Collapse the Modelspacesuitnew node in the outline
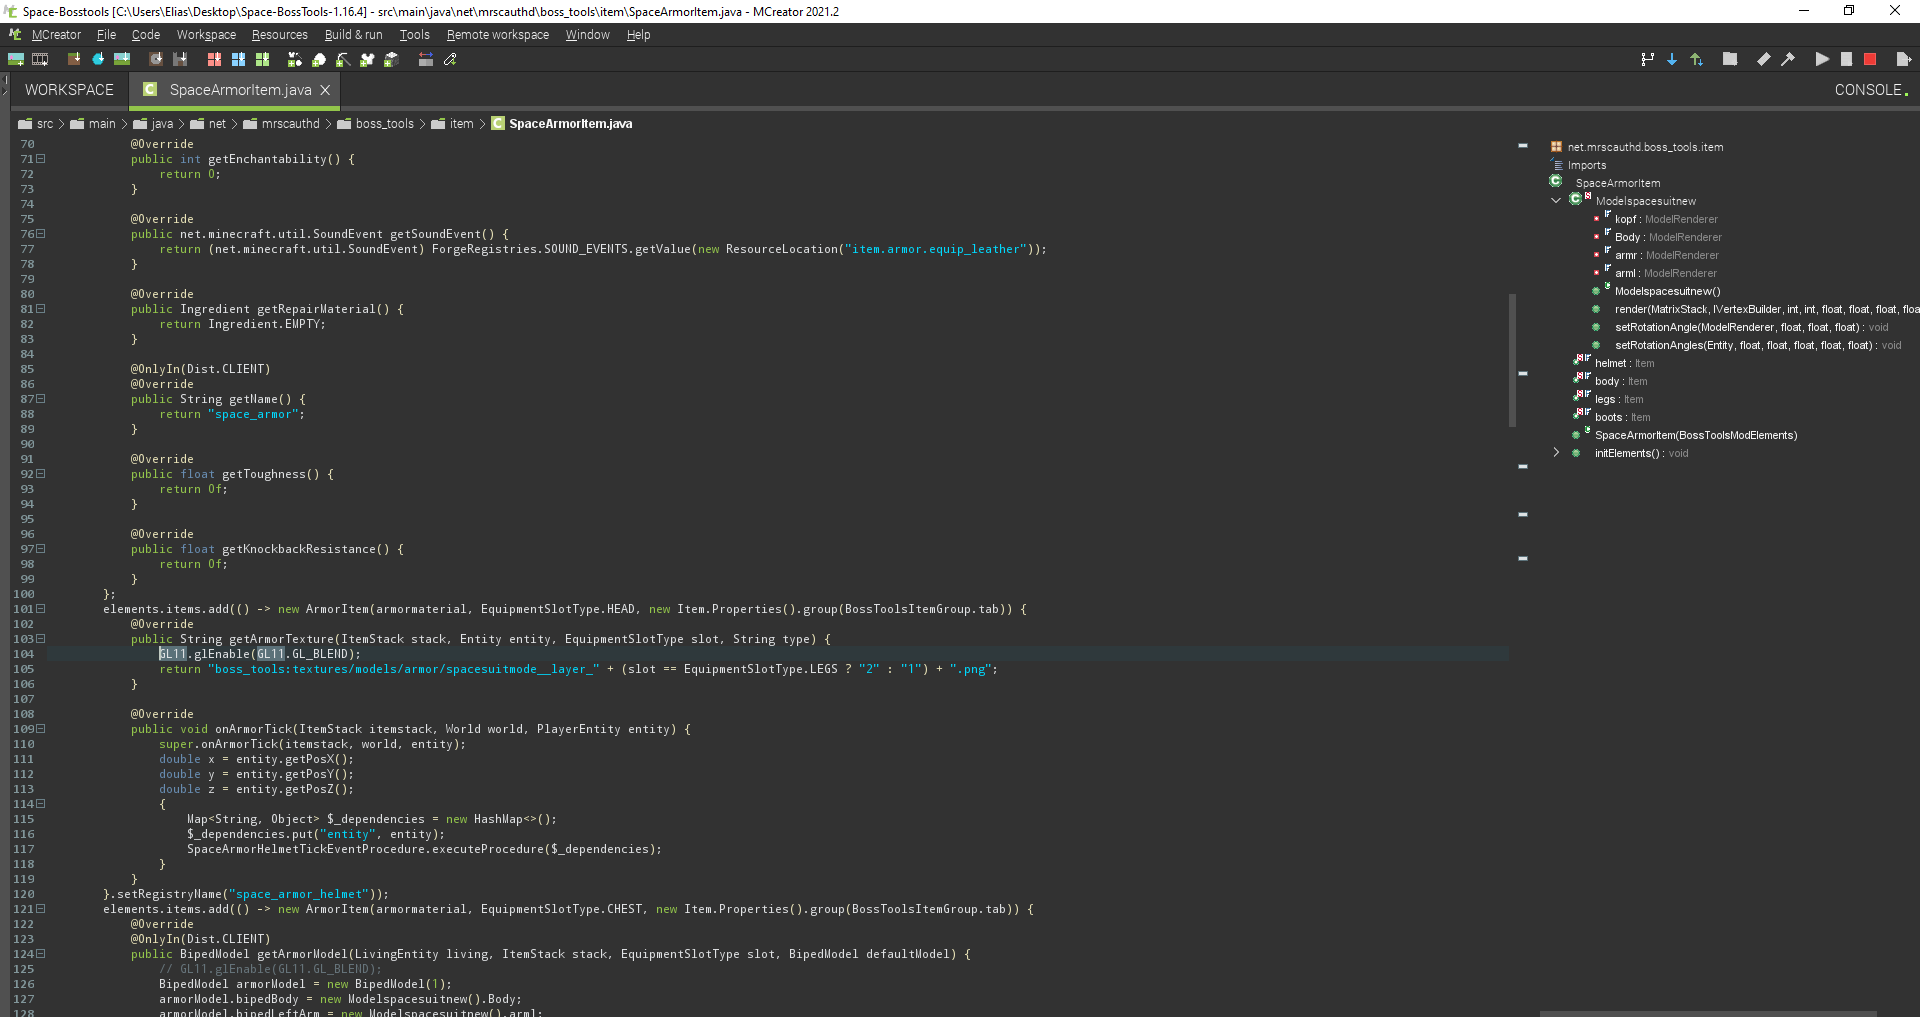Viewport: 1920px width, 1017px height. [x=1556, y=200]
